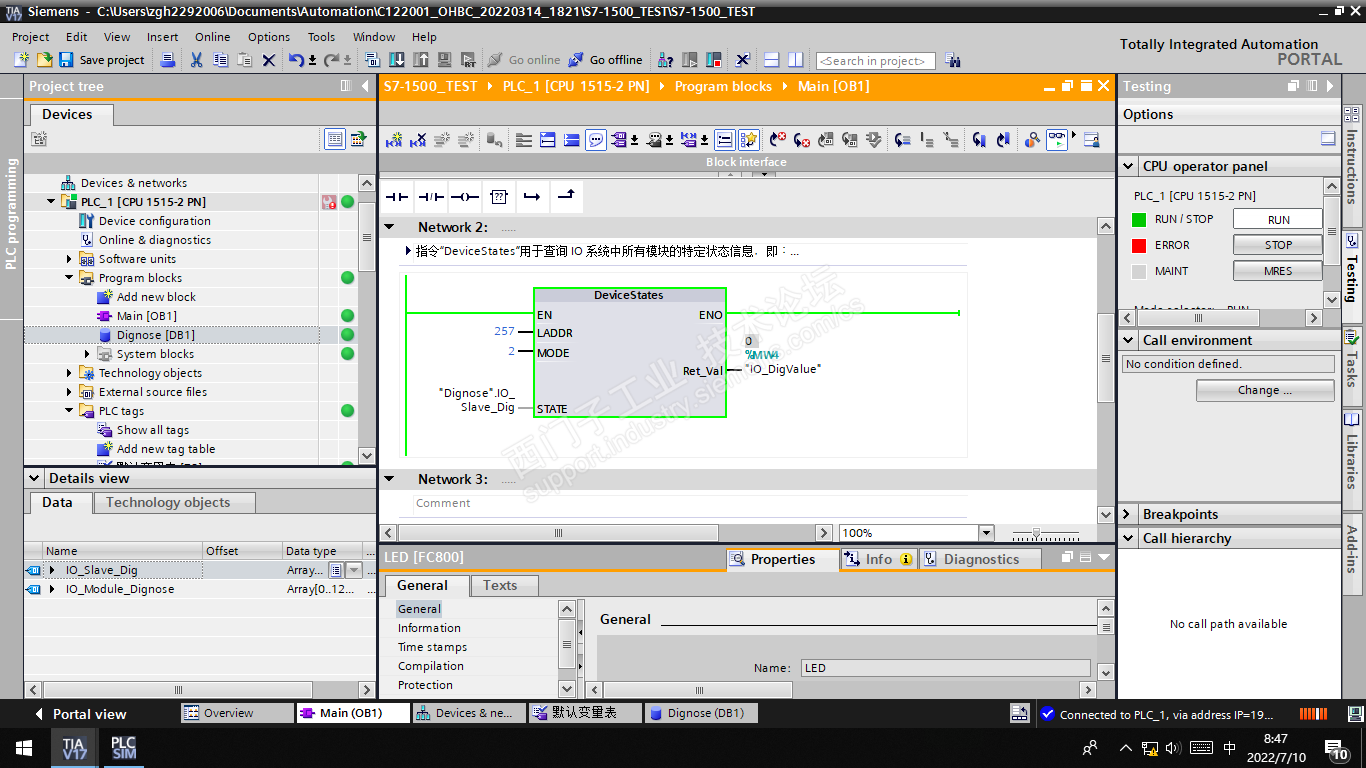1366x768 pixels.
Task: Click the Name field containing LED
Action: pos(945,668)
